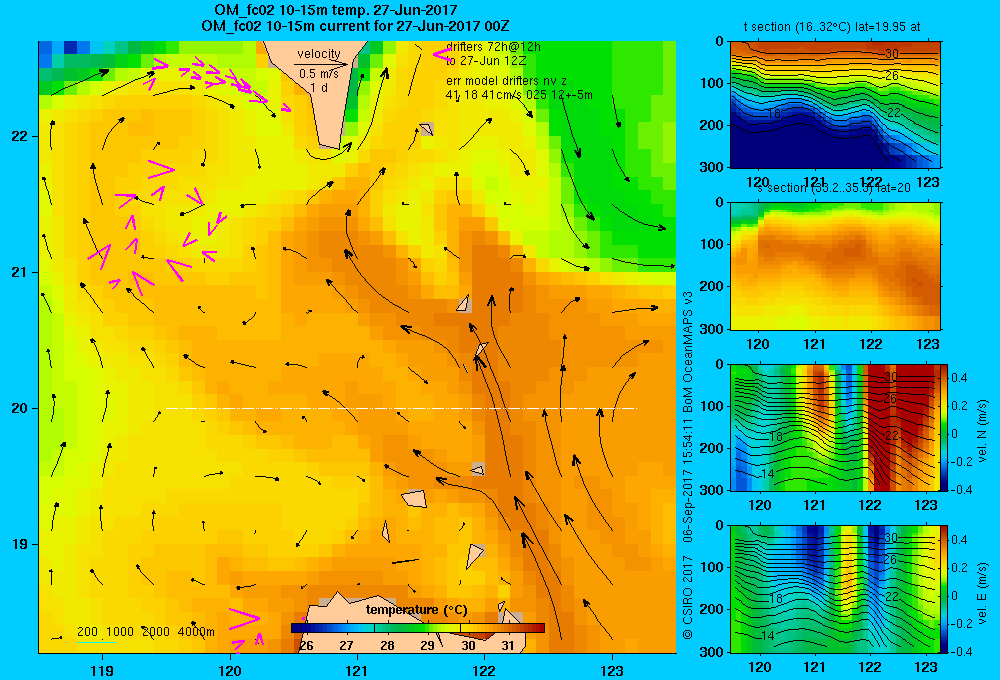Click the 'velocity' legend label
Viewport: 1000px width, 680px height.
tap(318, 54)
